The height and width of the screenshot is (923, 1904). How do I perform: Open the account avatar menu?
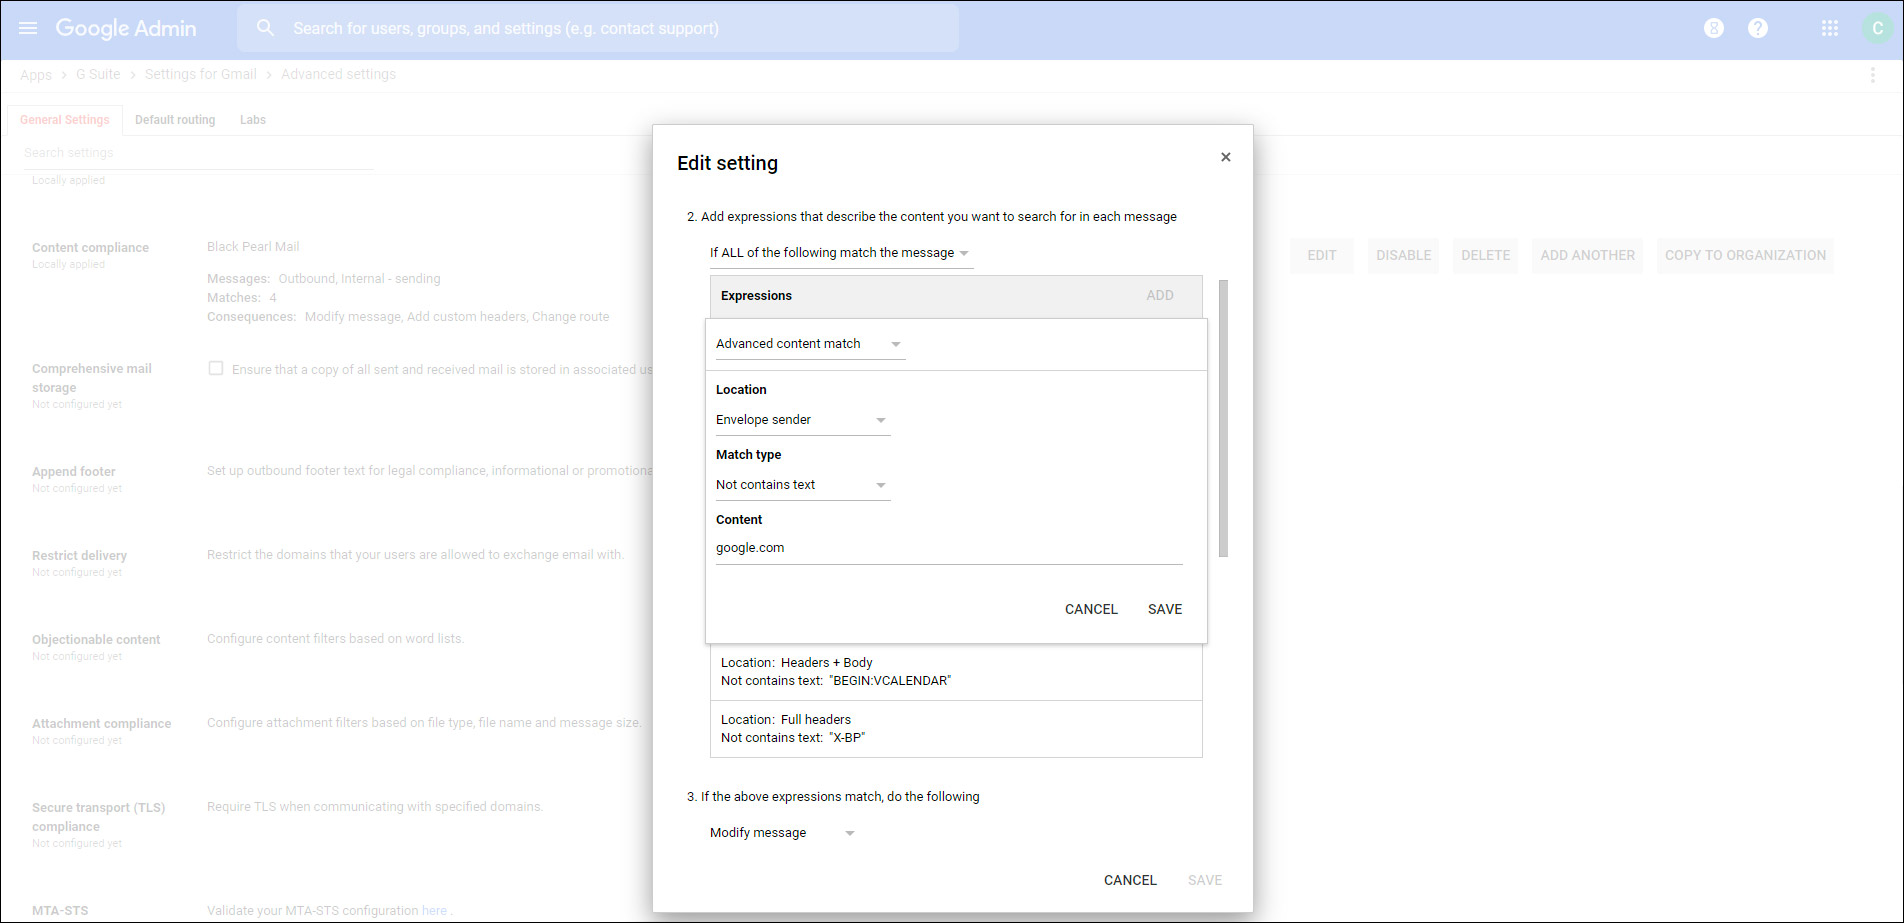[1878, 28]
